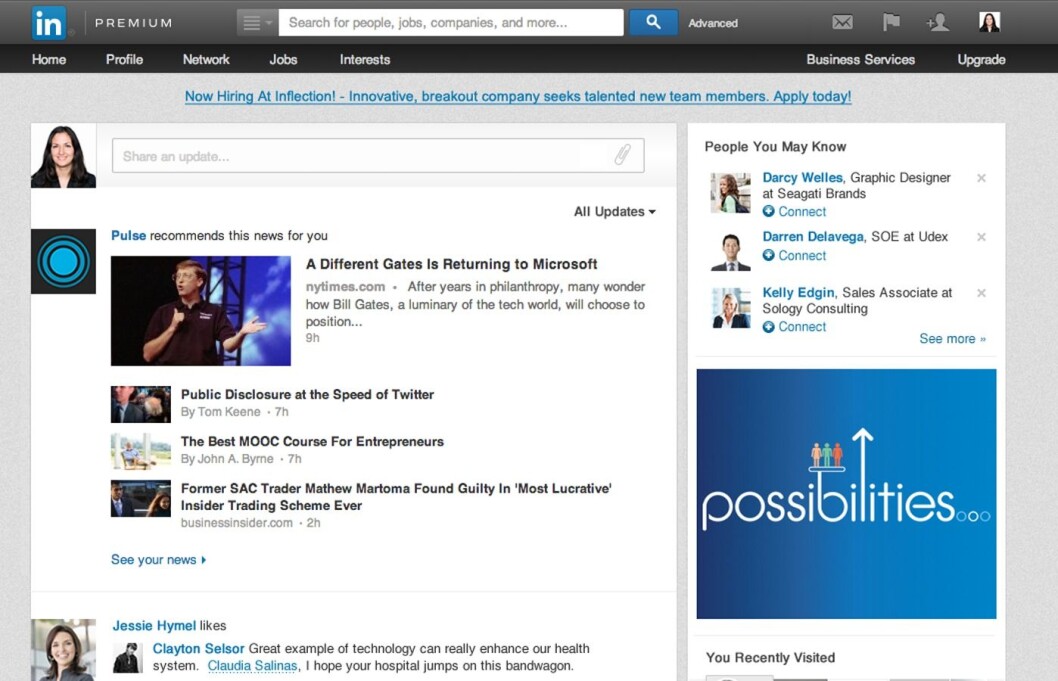Open Darcy Welles' profile name
The height and width of the screenshot is (681, 1058).
pyautogui.click(x=802, y=178)
